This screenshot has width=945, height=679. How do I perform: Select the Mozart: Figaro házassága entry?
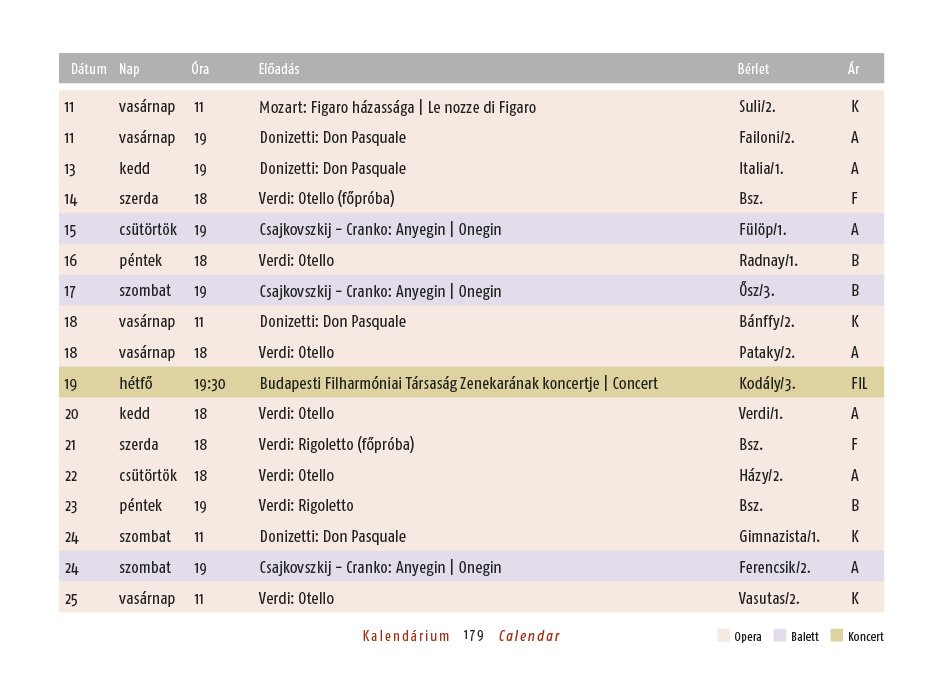tap(397, 107)
